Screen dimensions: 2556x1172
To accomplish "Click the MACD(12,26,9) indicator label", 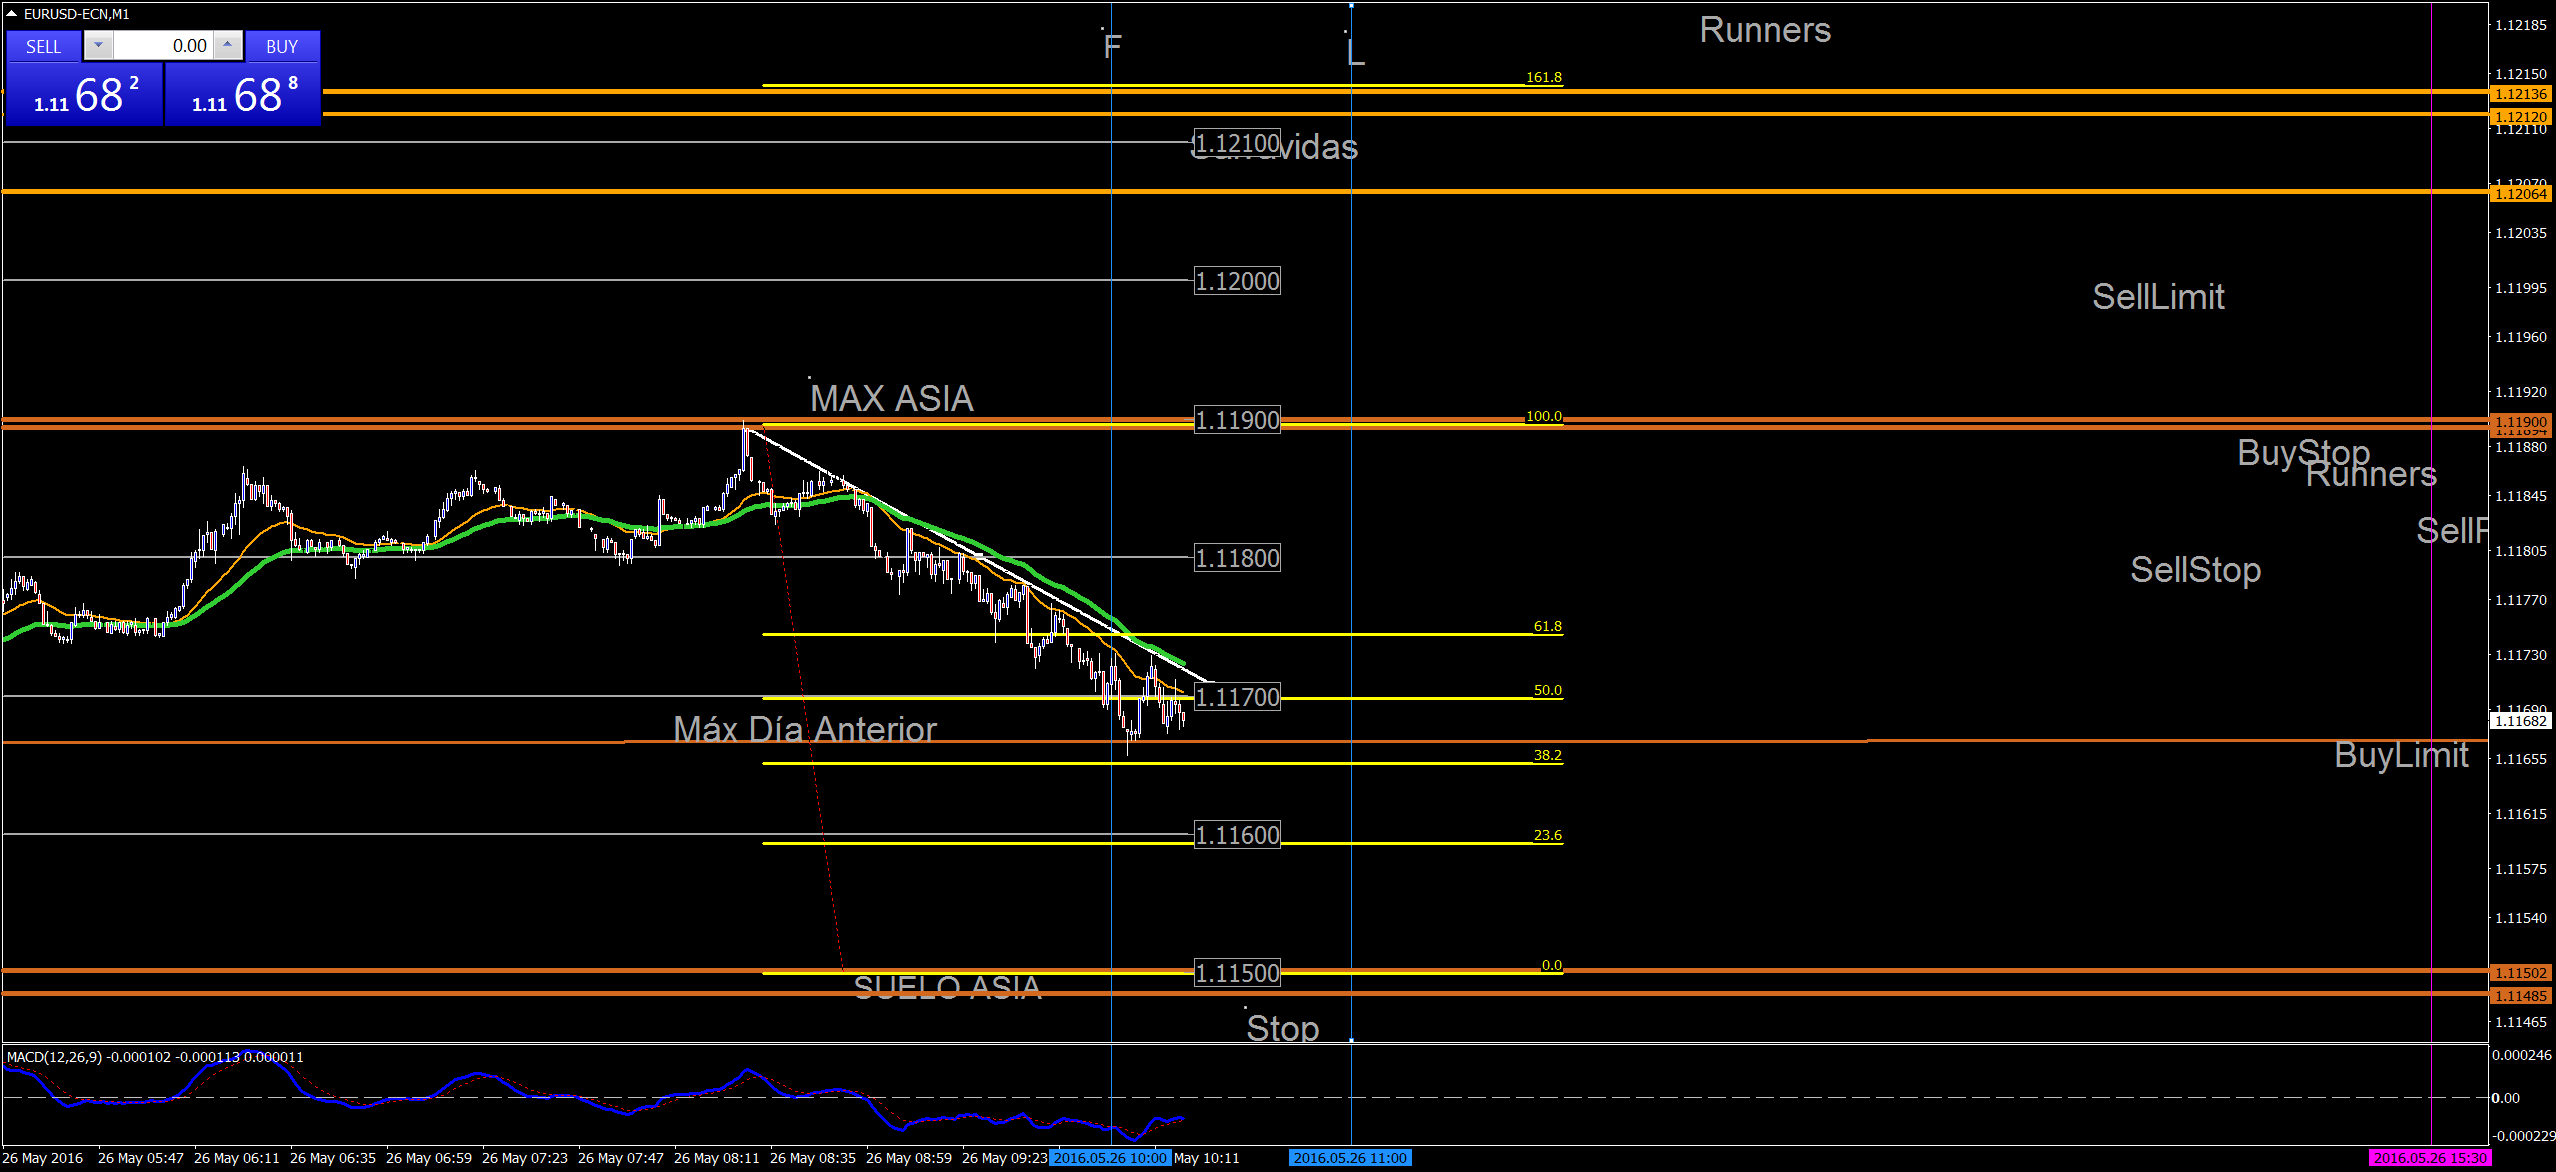I will click(x=55, y=1057).
